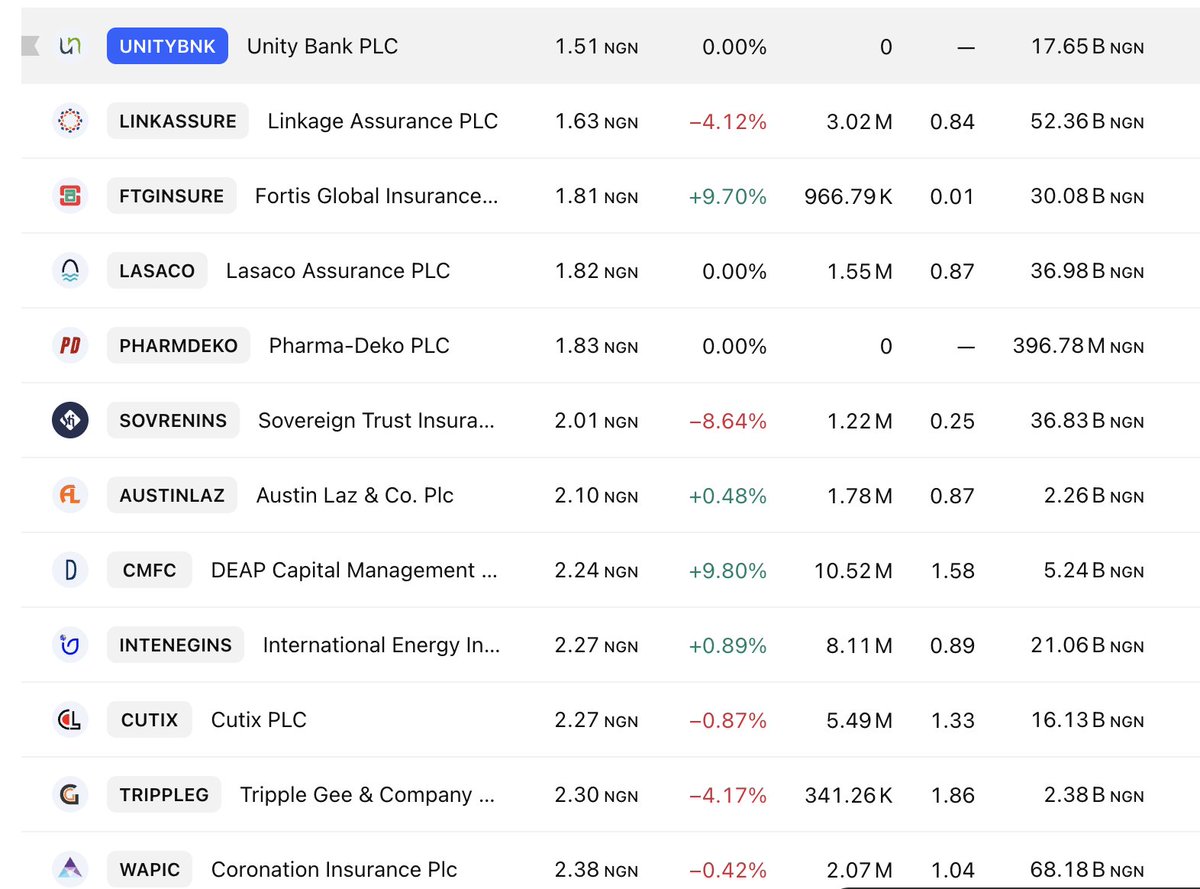Open Austin Laz & Co. Plc name
The width and height of the screenshot is (1200, 889).
click(355, 495)
